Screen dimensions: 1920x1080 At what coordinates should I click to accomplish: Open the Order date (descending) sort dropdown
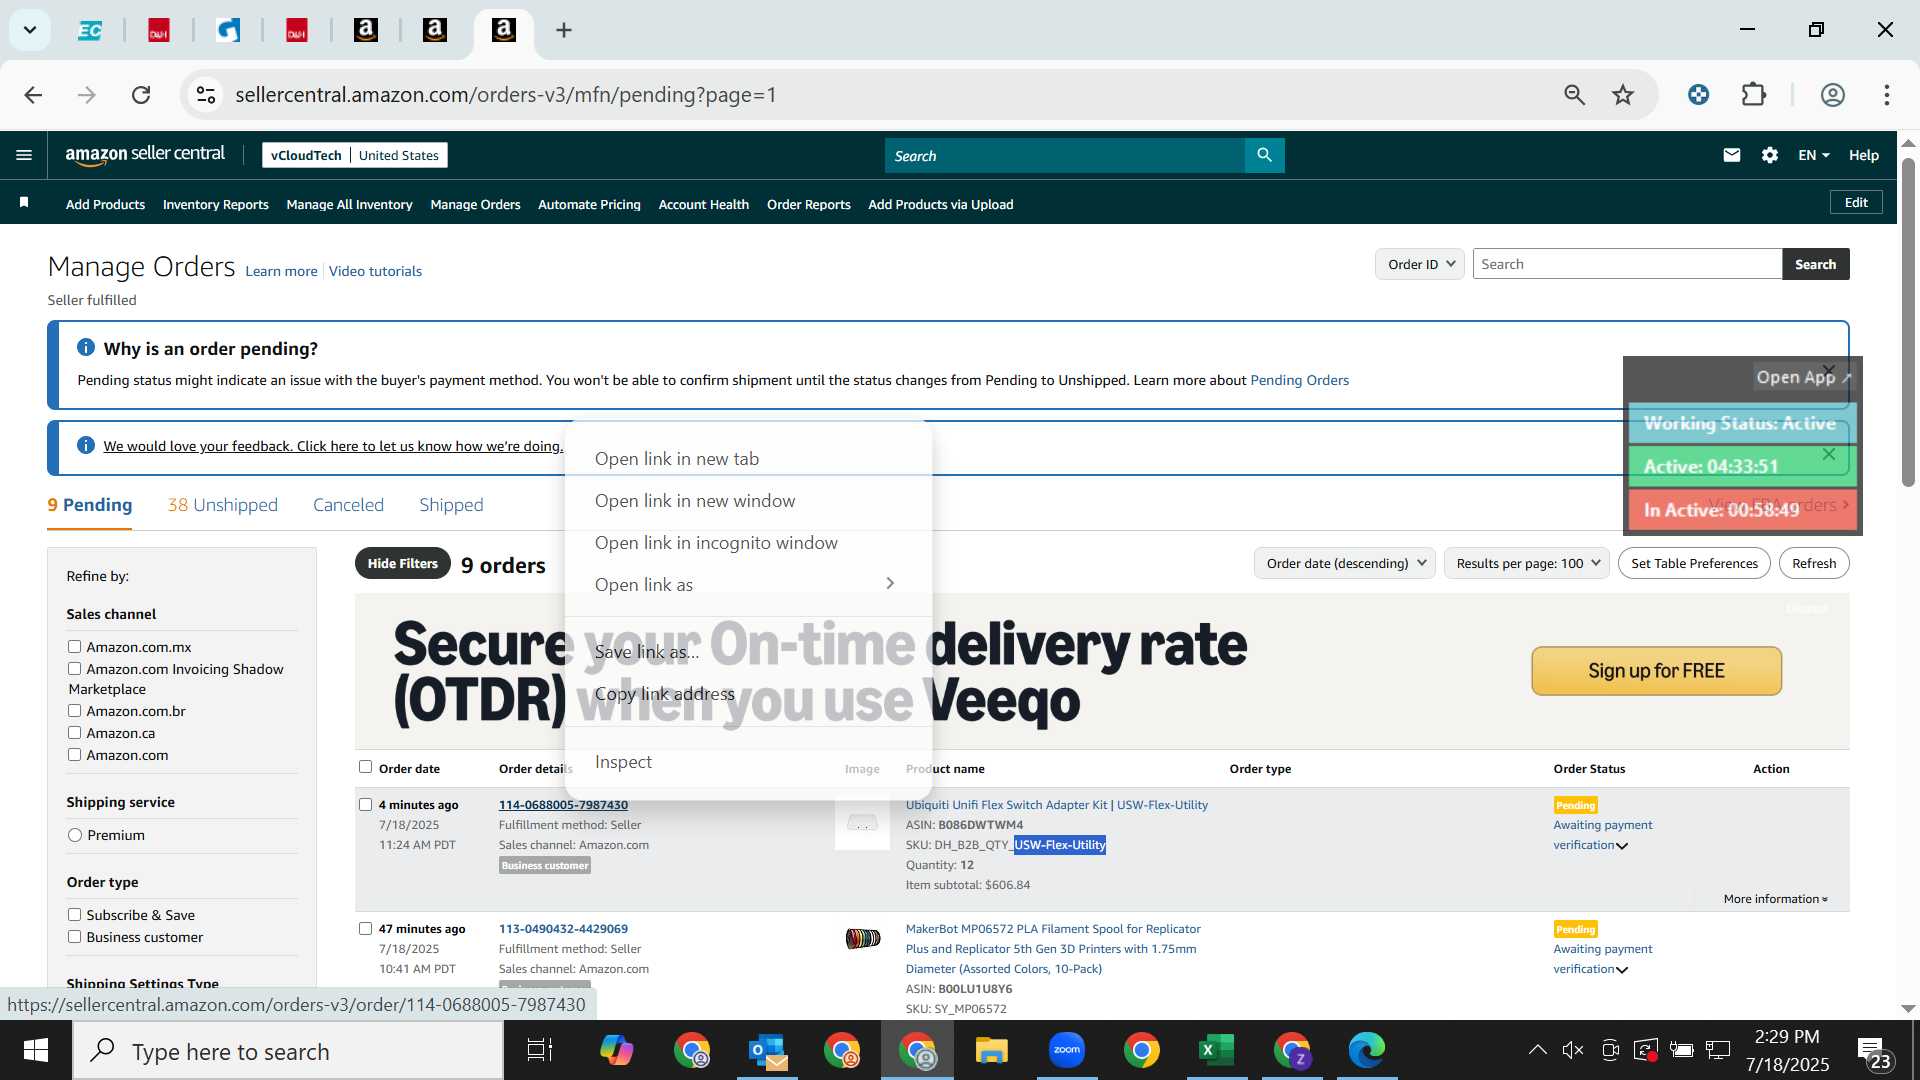pyautogui.click(x=1345, y=563)
